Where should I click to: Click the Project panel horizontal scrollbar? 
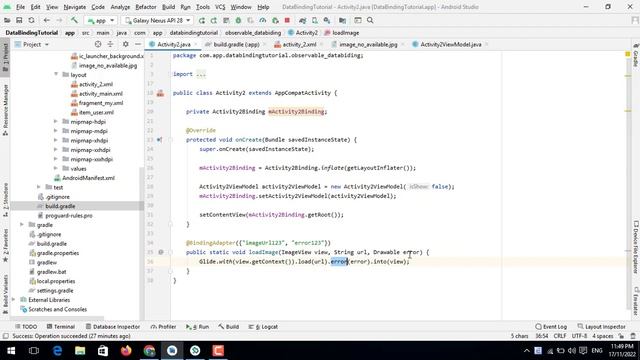coord(57,318)
